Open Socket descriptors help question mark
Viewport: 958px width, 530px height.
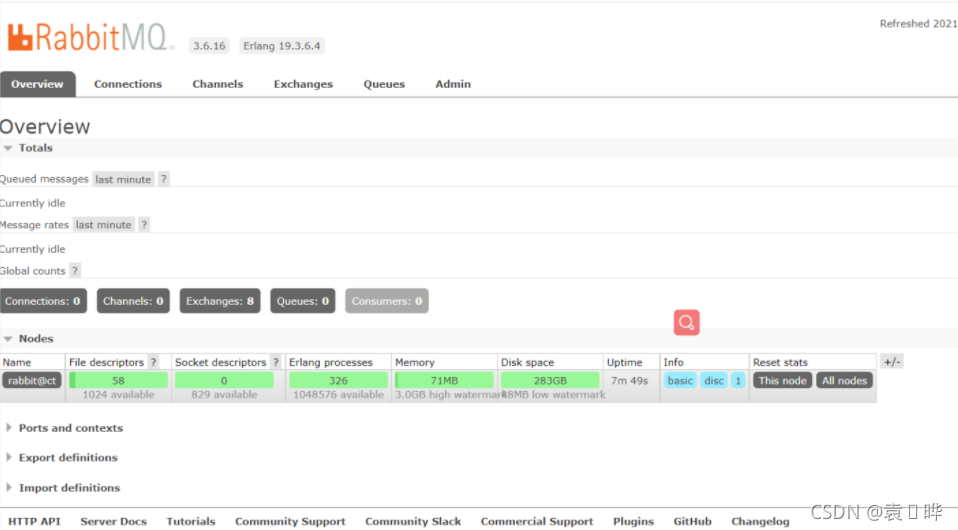click(276, 362)
